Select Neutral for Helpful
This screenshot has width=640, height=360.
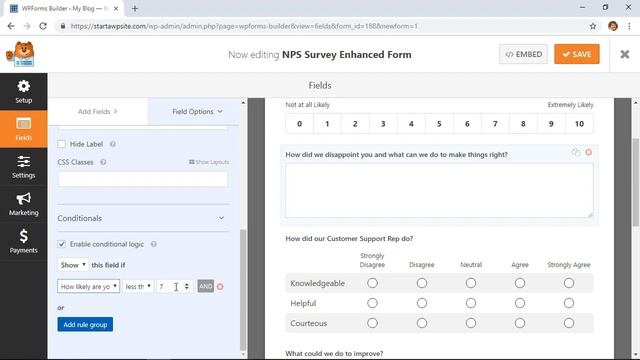tap(471, 303)
